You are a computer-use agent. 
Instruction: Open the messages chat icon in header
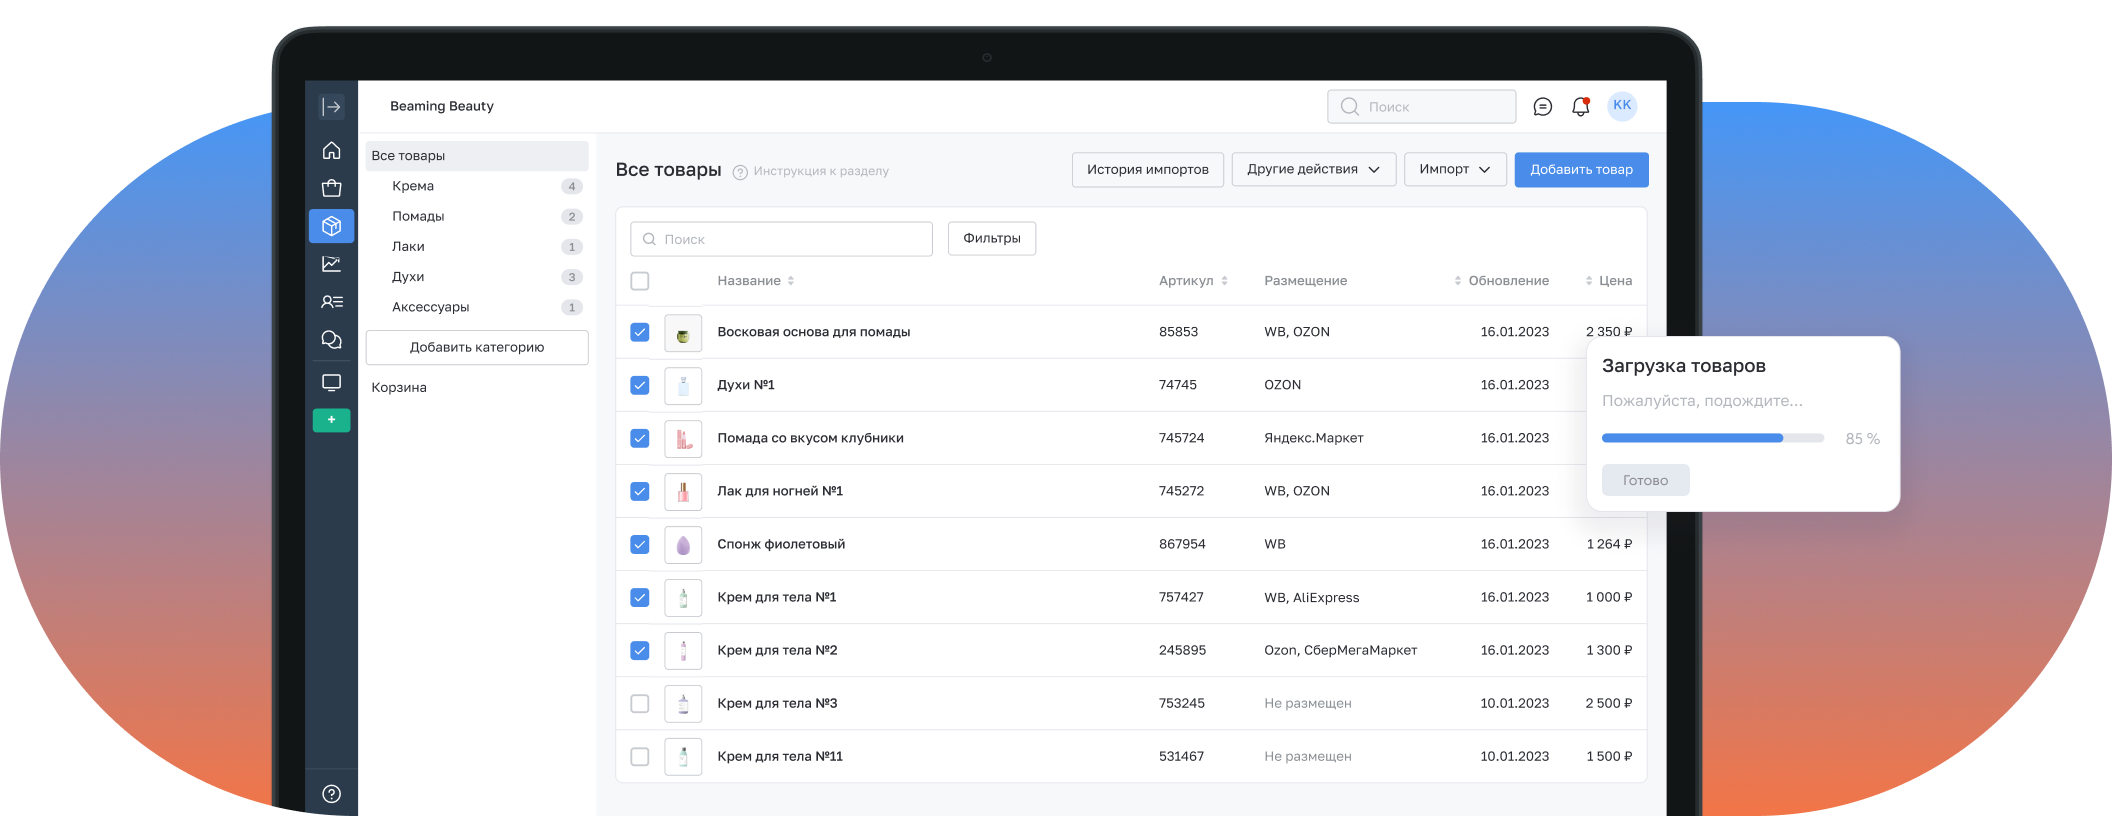point(1542,107)
